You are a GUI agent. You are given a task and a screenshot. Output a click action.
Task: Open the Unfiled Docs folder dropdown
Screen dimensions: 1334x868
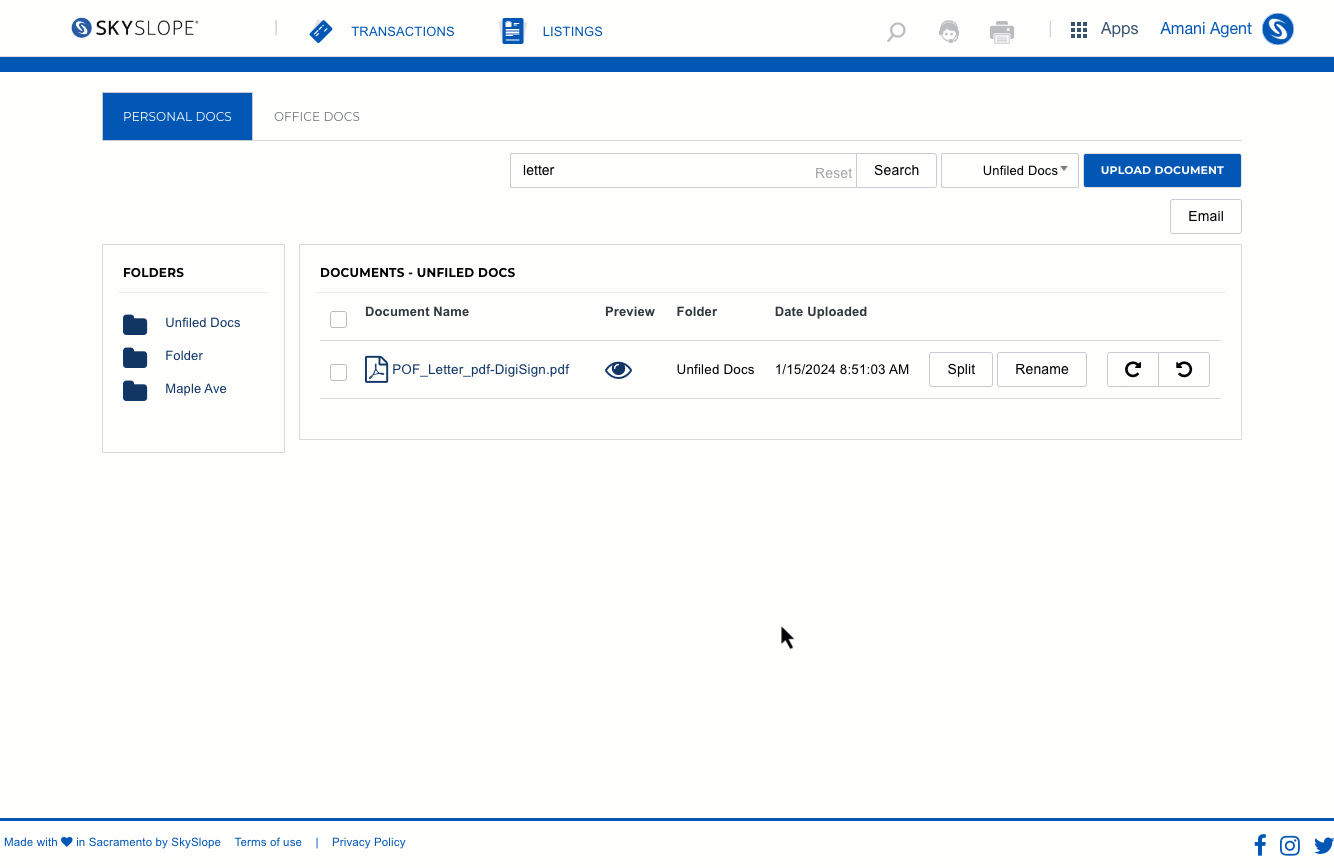(x=1010, y=170)
